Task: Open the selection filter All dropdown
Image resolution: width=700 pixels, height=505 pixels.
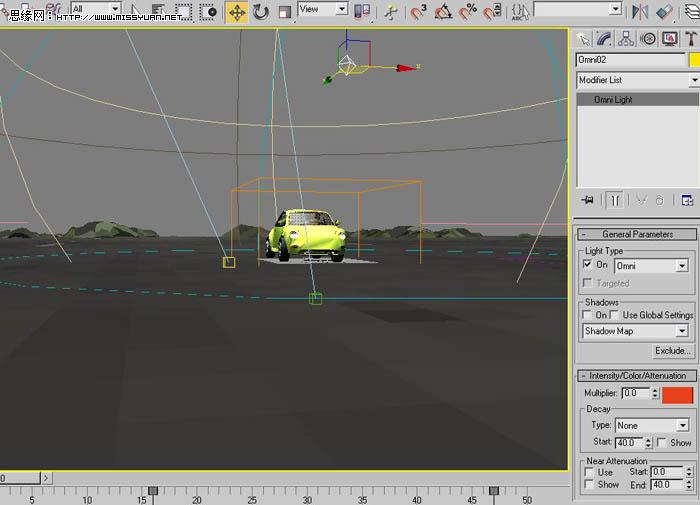Action: coord(96,8)
